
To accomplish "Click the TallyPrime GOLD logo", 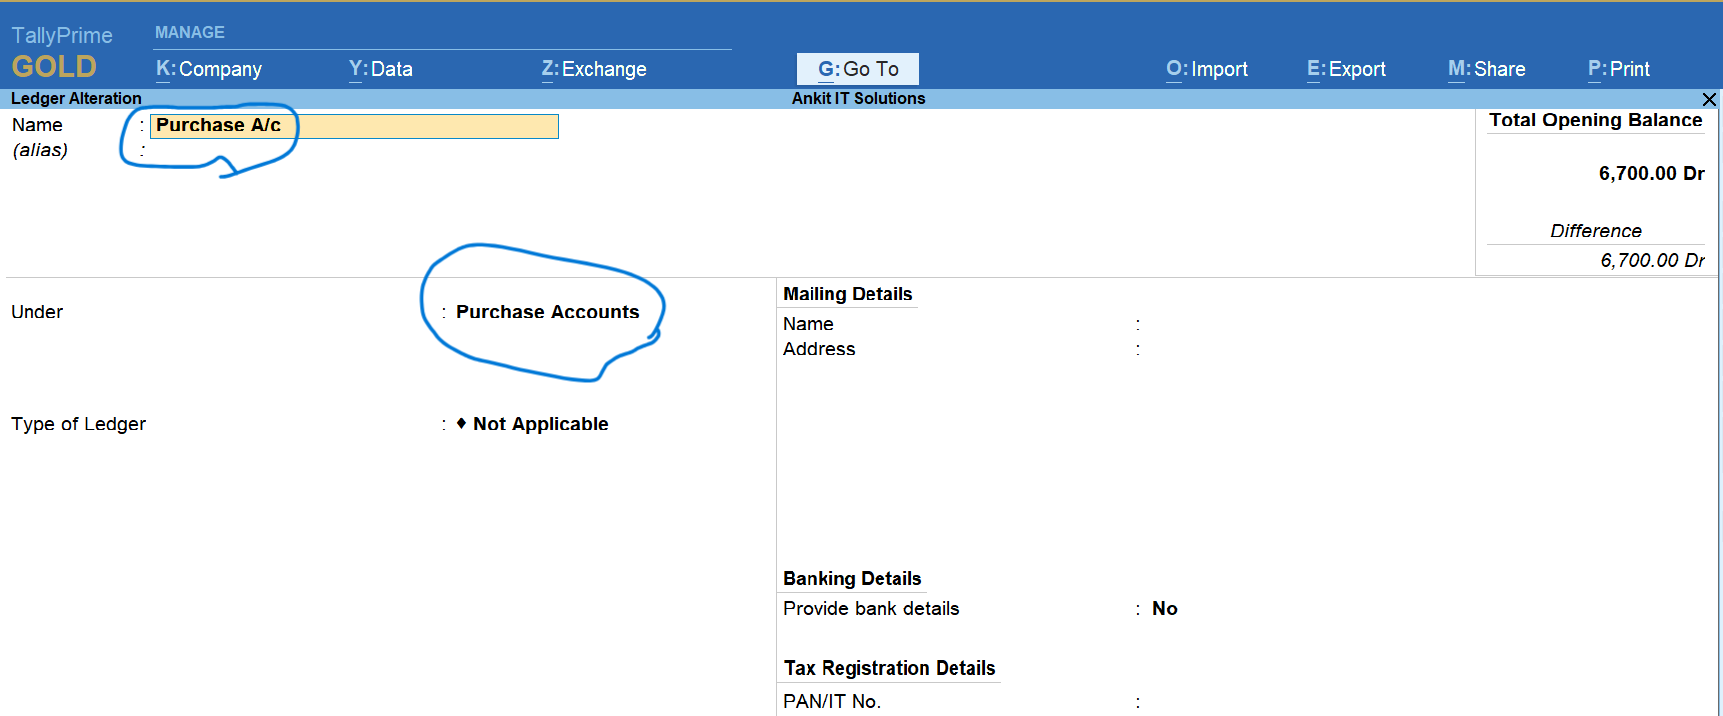I will pos(62,53).
